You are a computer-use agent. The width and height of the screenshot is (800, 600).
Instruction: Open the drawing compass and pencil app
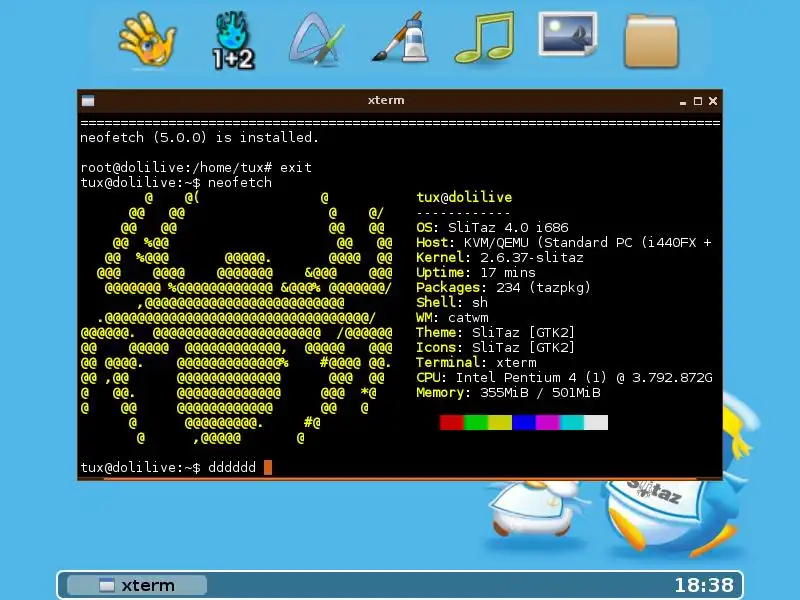(x=316, y=39)
